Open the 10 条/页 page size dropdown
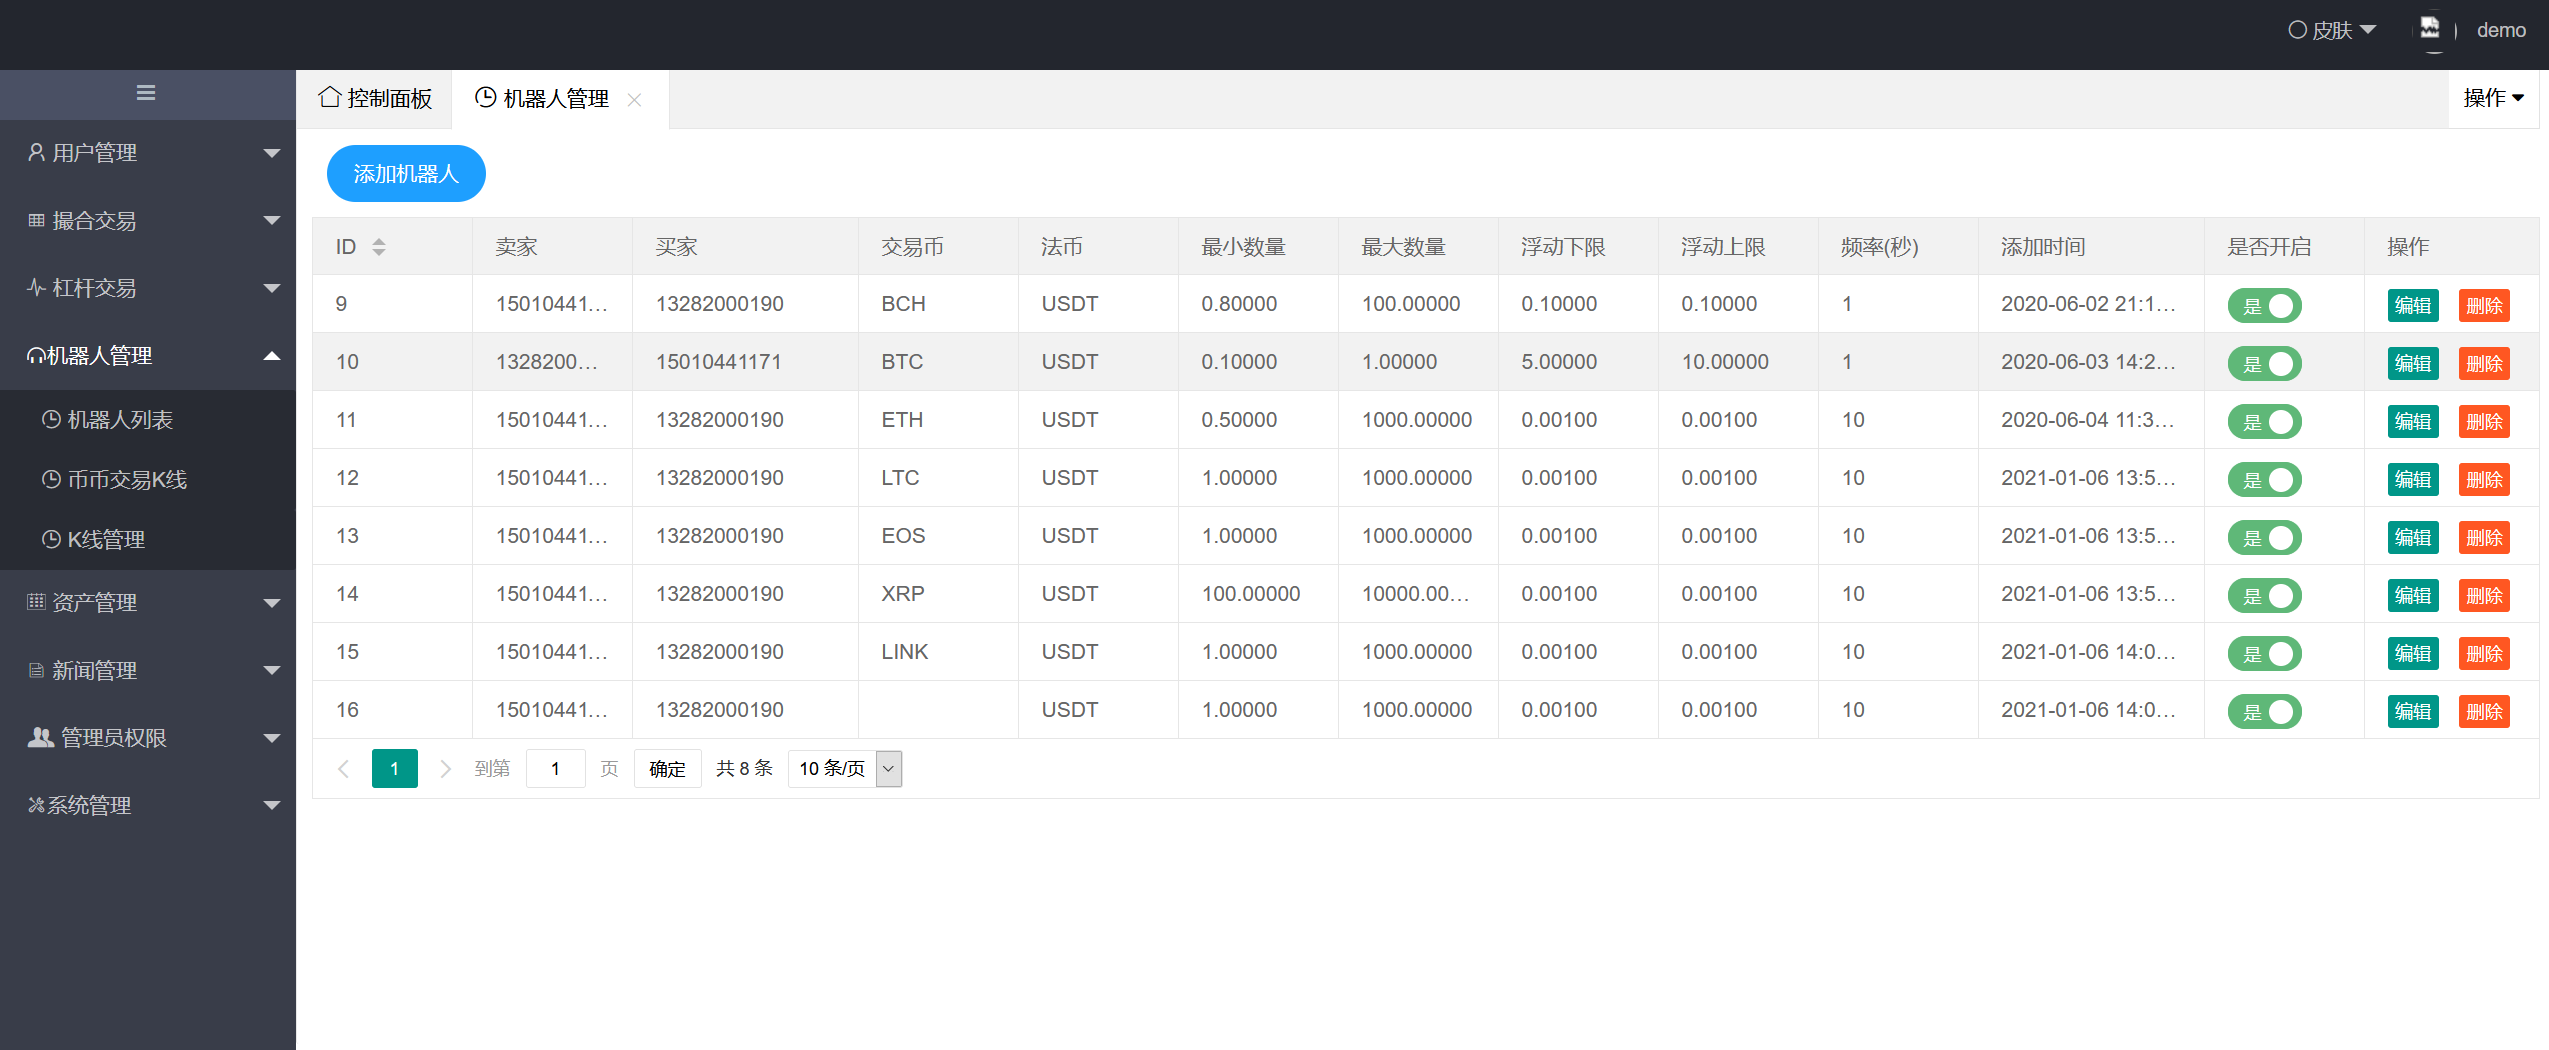 845,768
